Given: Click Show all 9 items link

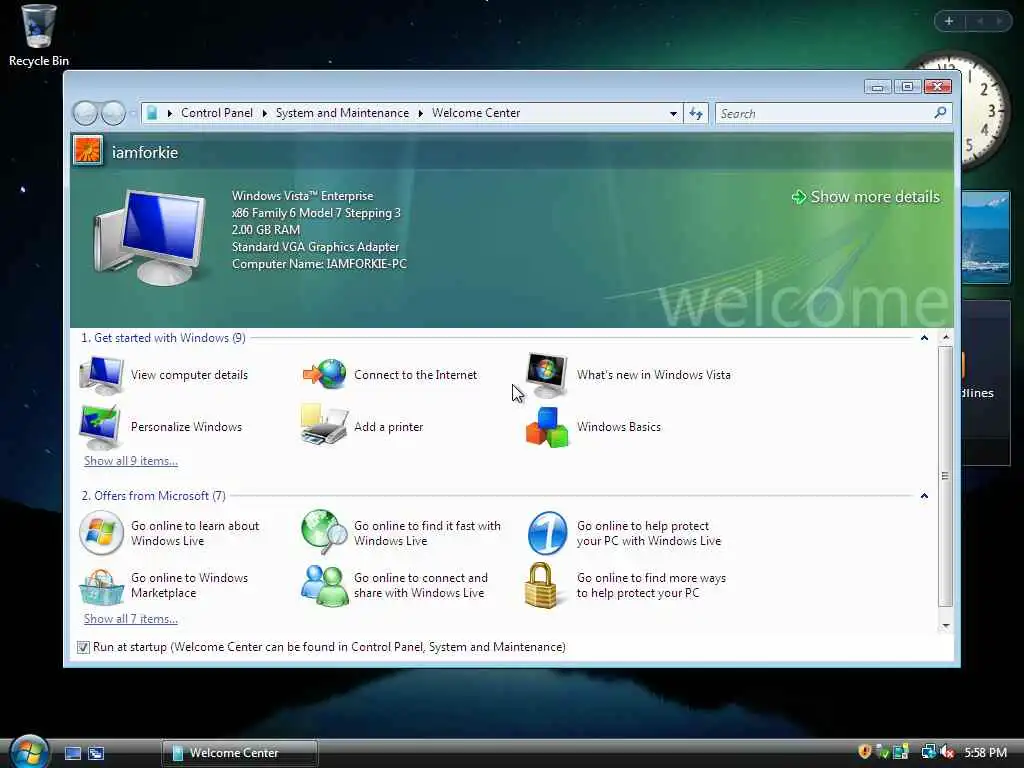Looking at the screenshot, I should (131, 460).
